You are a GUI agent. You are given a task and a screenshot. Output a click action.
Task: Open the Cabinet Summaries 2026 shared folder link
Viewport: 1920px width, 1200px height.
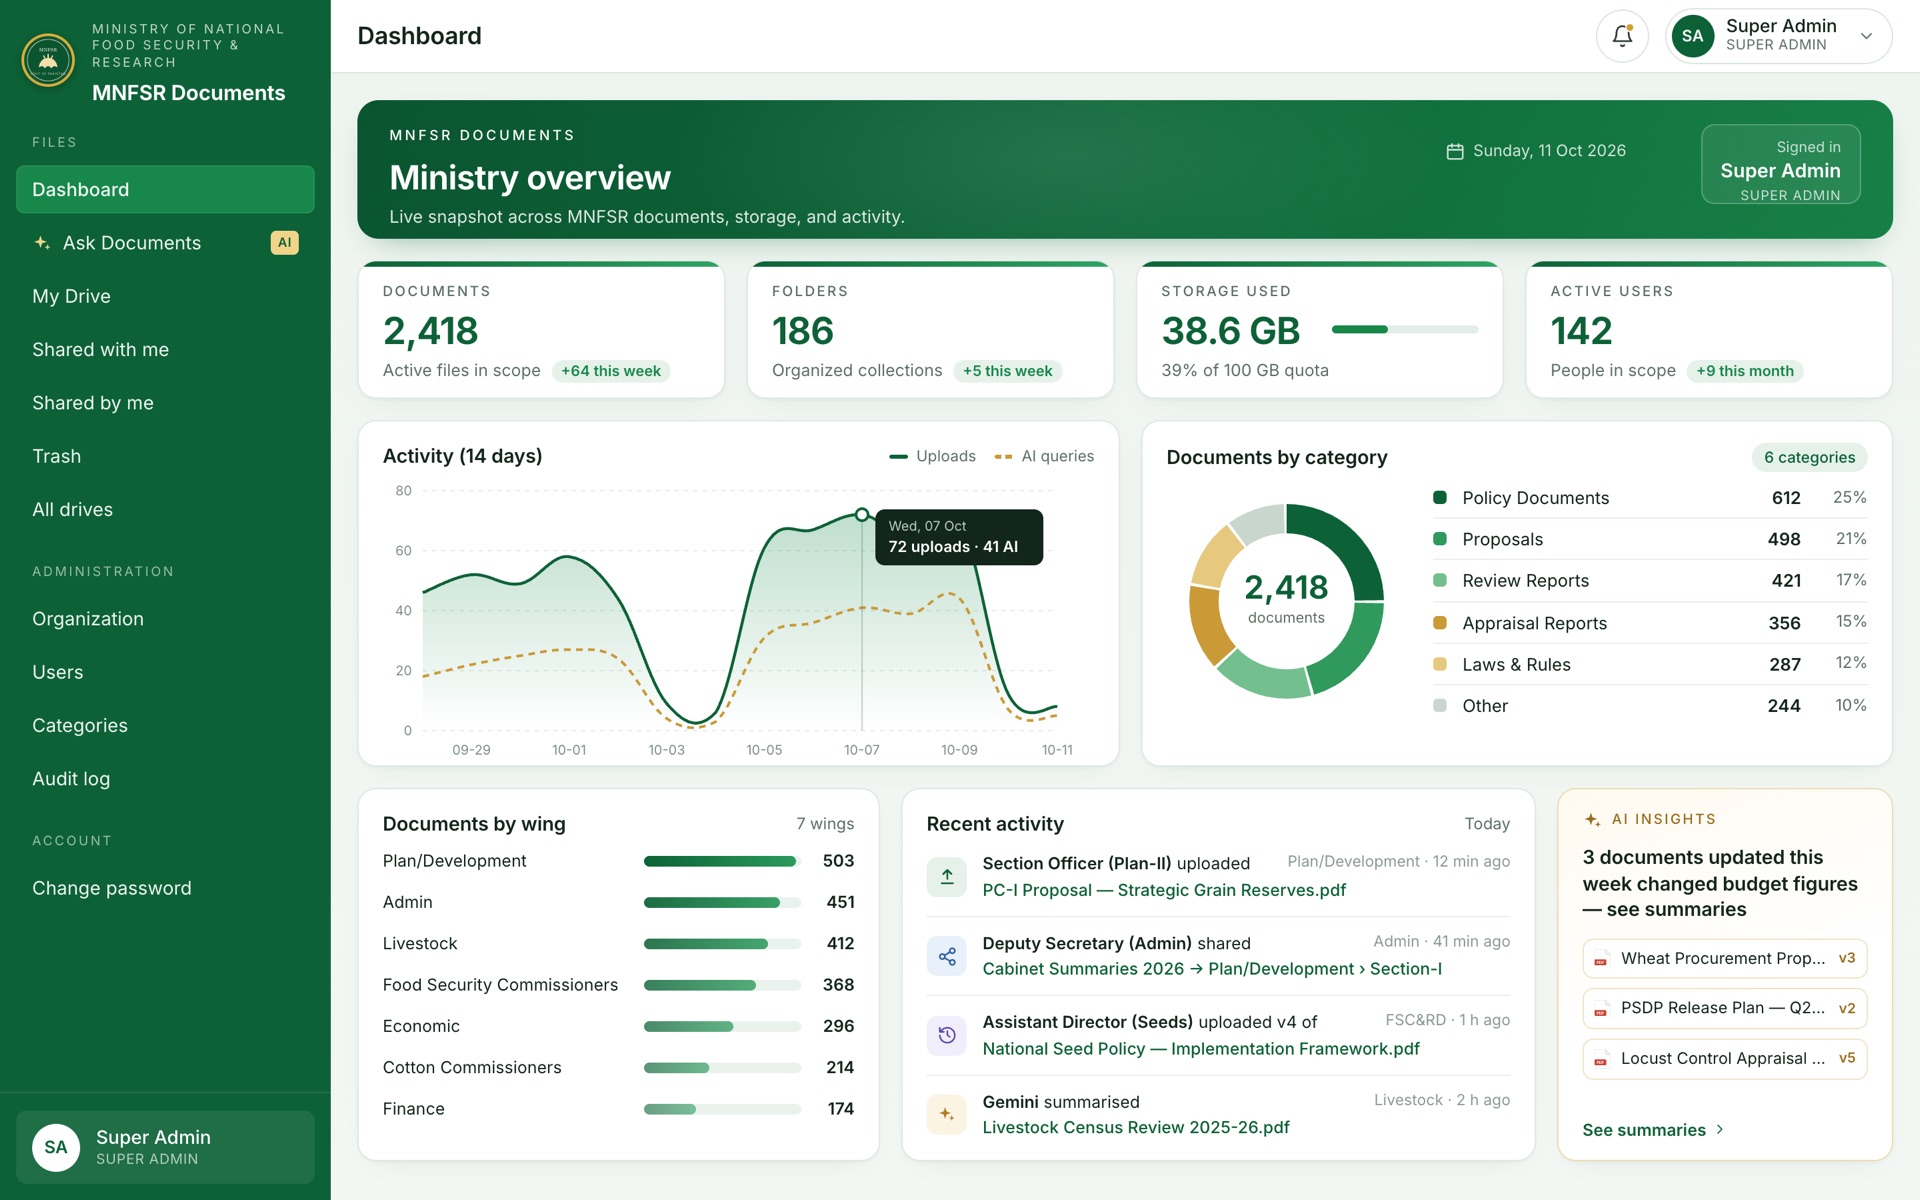point(1212,968)
